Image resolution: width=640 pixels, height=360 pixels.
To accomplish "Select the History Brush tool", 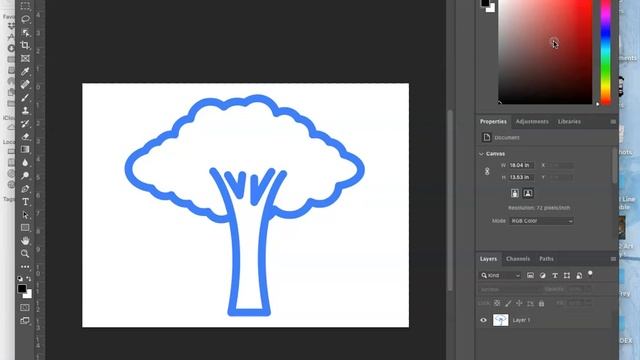I will click(x=25, y=124).
